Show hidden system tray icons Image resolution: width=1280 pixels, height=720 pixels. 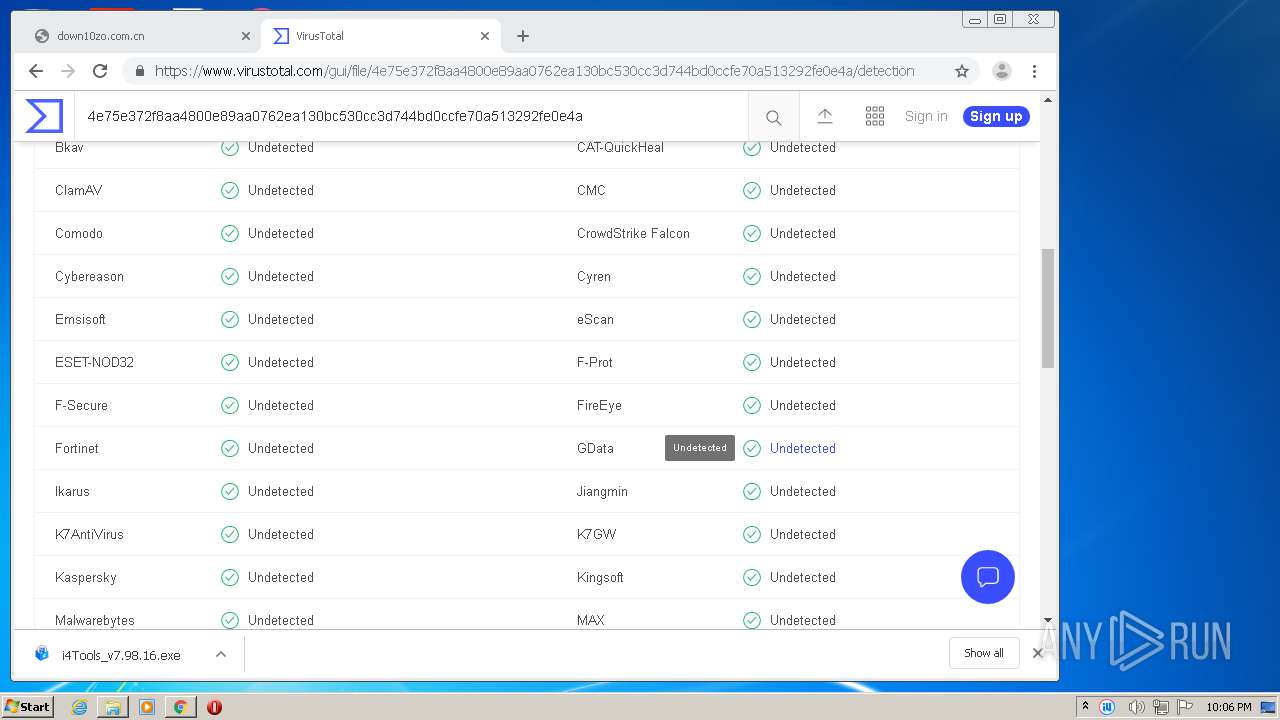1086,707
